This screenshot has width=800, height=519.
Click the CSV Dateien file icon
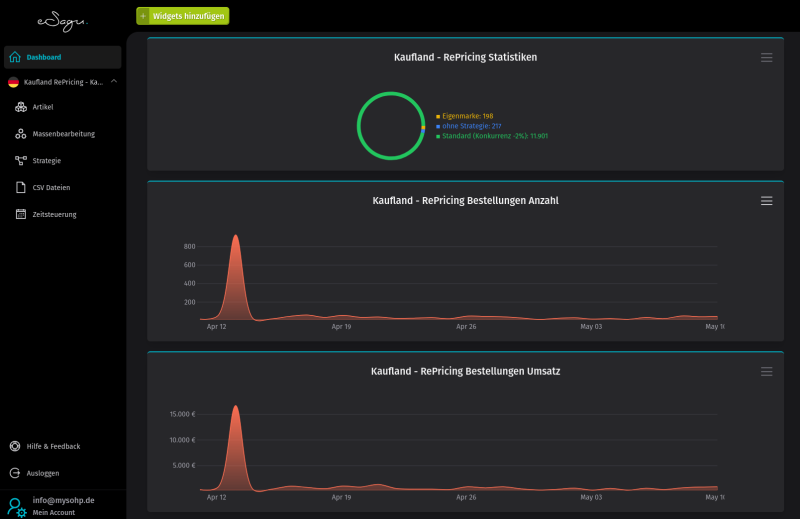20,187
